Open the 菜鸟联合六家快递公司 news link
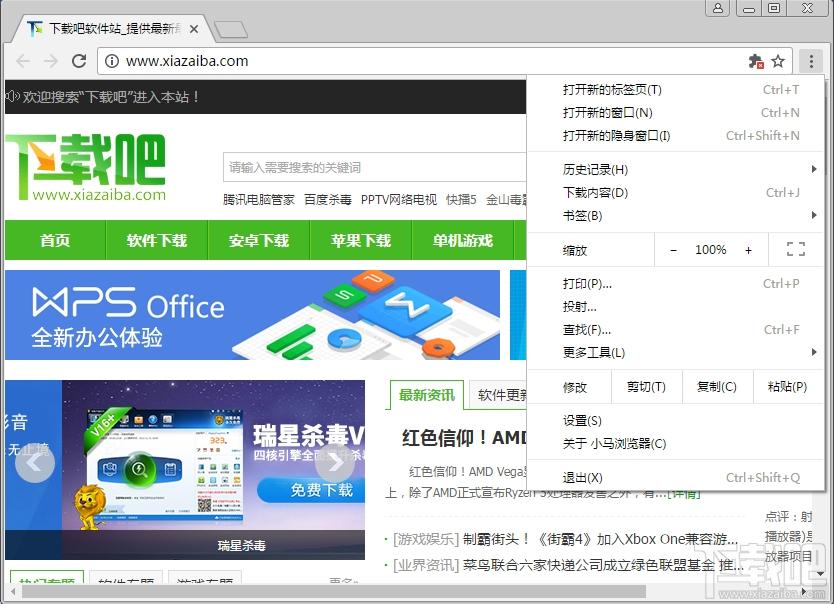This screenshot has width=834, height=604. coord(604,565)
